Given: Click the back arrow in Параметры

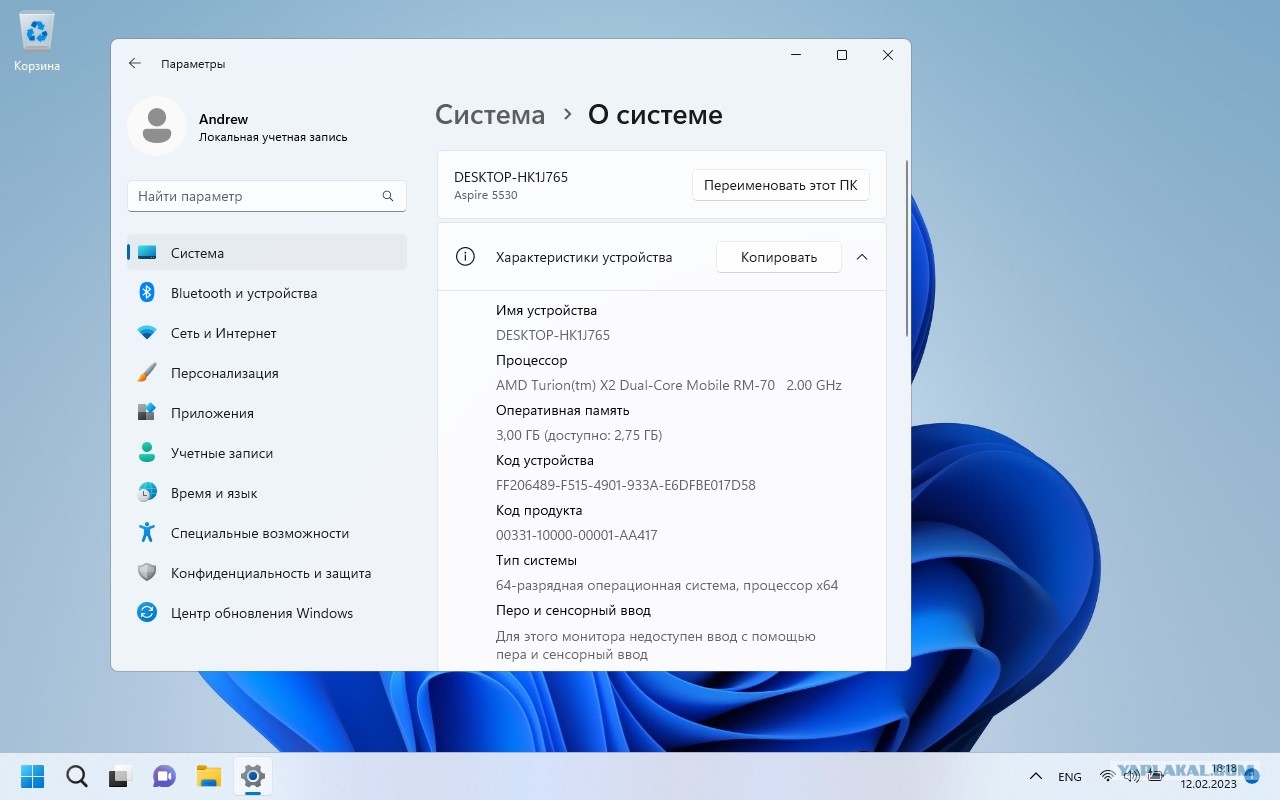Looking at the screenshot, I should (135, 63).
